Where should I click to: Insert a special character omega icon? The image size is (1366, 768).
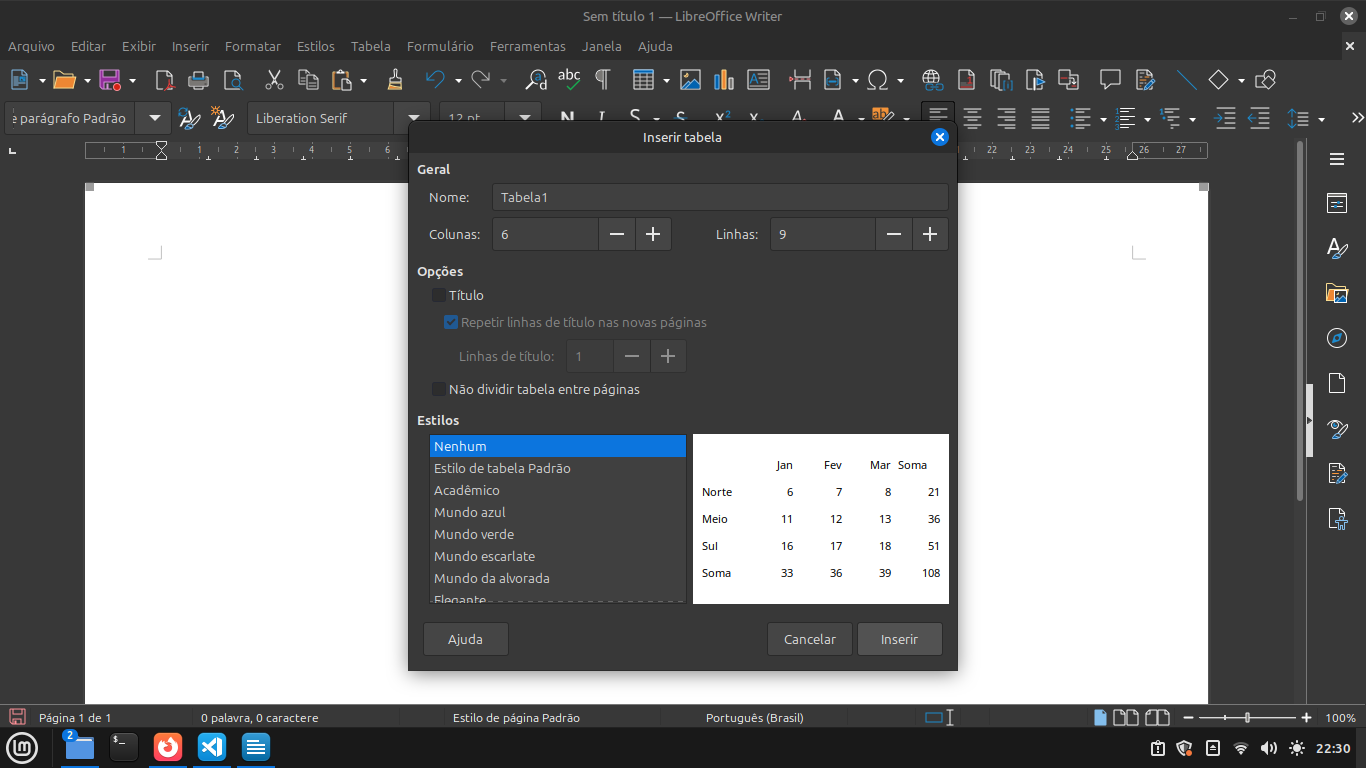coord(878,80)
